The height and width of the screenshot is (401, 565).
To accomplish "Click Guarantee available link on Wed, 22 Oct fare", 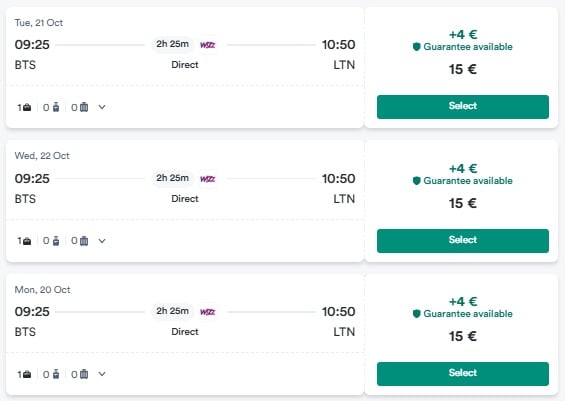I will point(468,181).
